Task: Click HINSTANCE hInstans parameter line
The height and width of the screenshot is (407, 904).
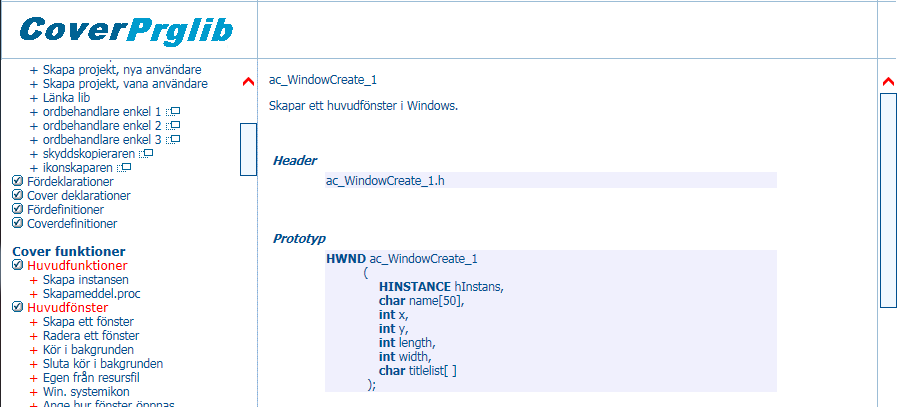Action: point(441,287)
